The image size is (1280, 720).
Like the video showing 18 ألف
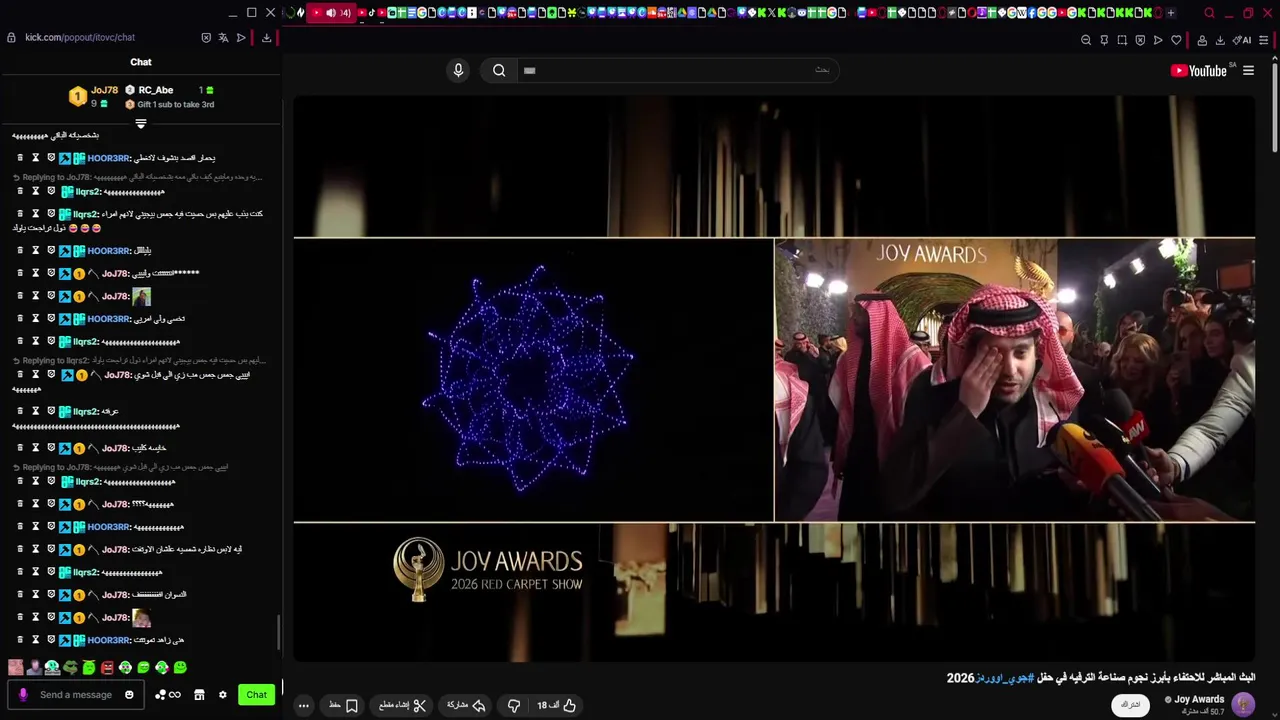(556, 706)
